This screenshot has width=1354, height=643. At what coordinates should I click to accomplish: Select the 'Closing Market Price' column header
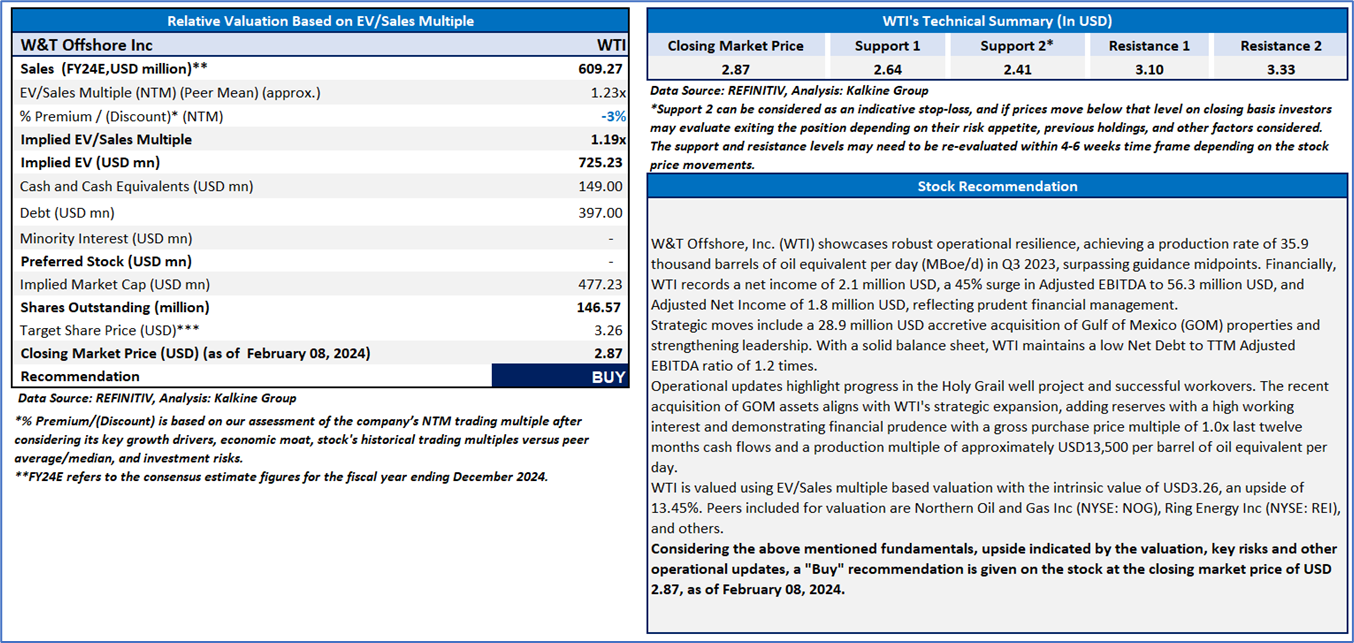click(x=735, y=45)
